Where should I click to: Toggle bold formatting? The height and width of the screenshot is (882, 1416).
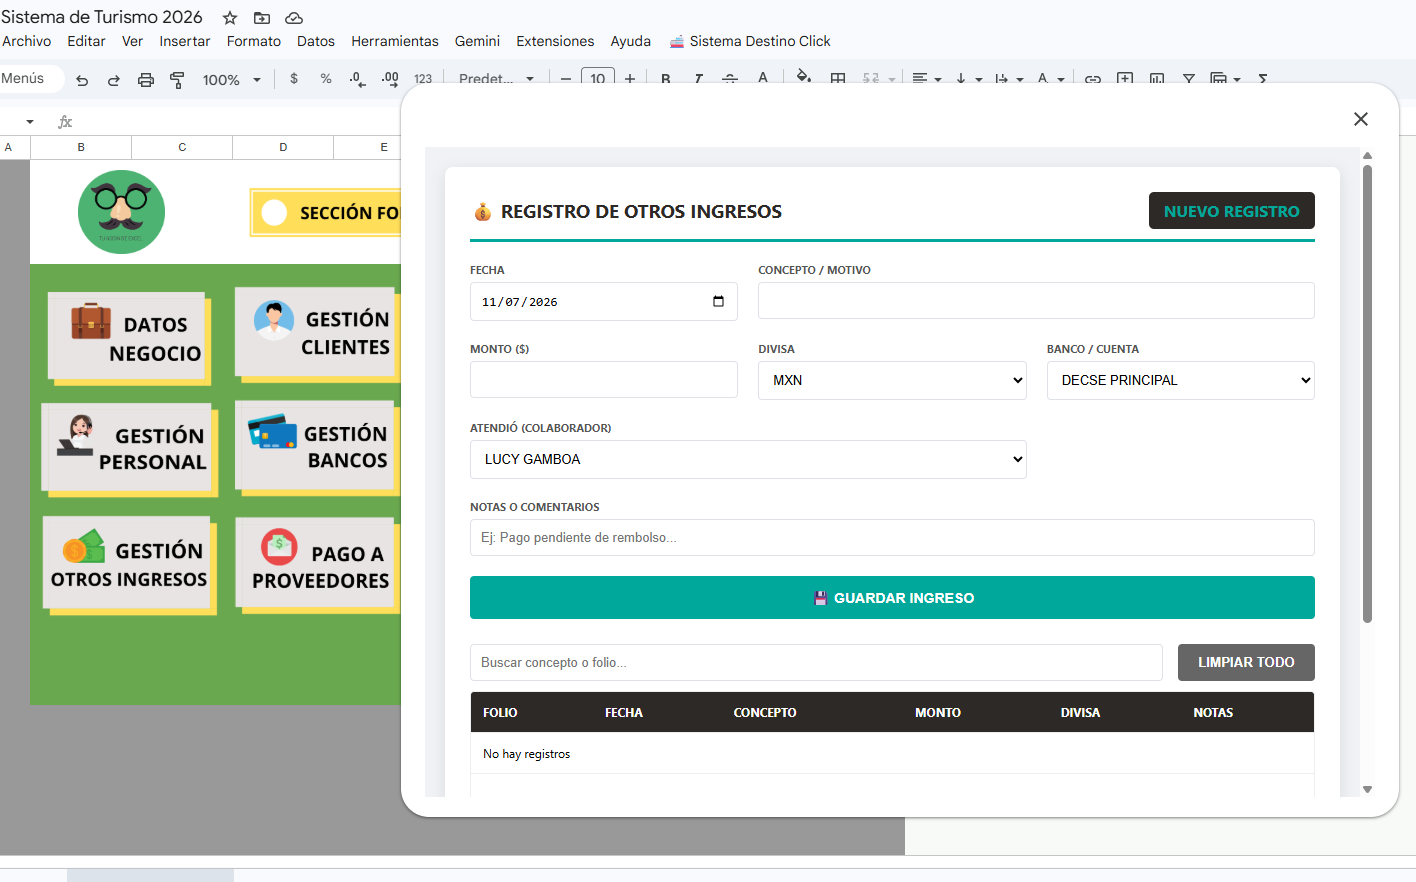coord(666,79)
